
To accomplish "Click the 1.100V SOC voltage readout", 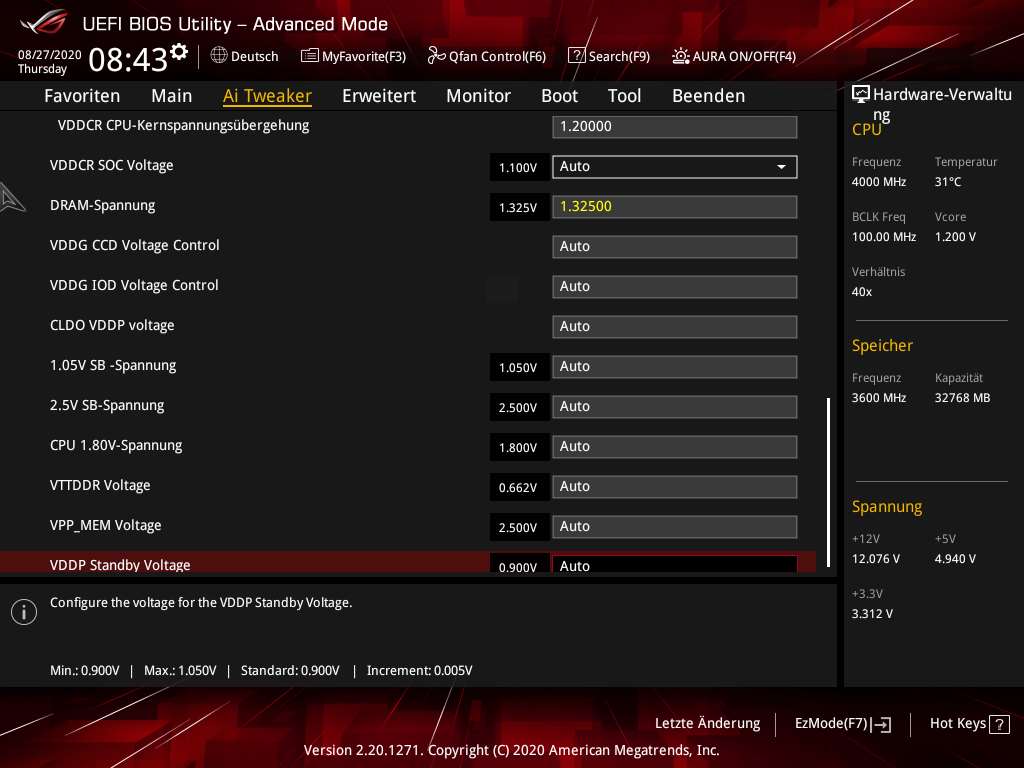I will (518, 168).
